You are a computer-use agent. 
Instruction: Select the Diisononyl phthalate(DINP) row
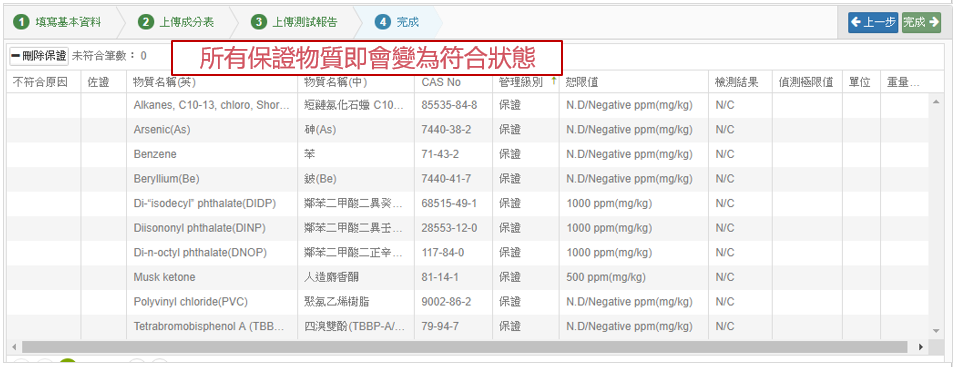click(467, 228)
